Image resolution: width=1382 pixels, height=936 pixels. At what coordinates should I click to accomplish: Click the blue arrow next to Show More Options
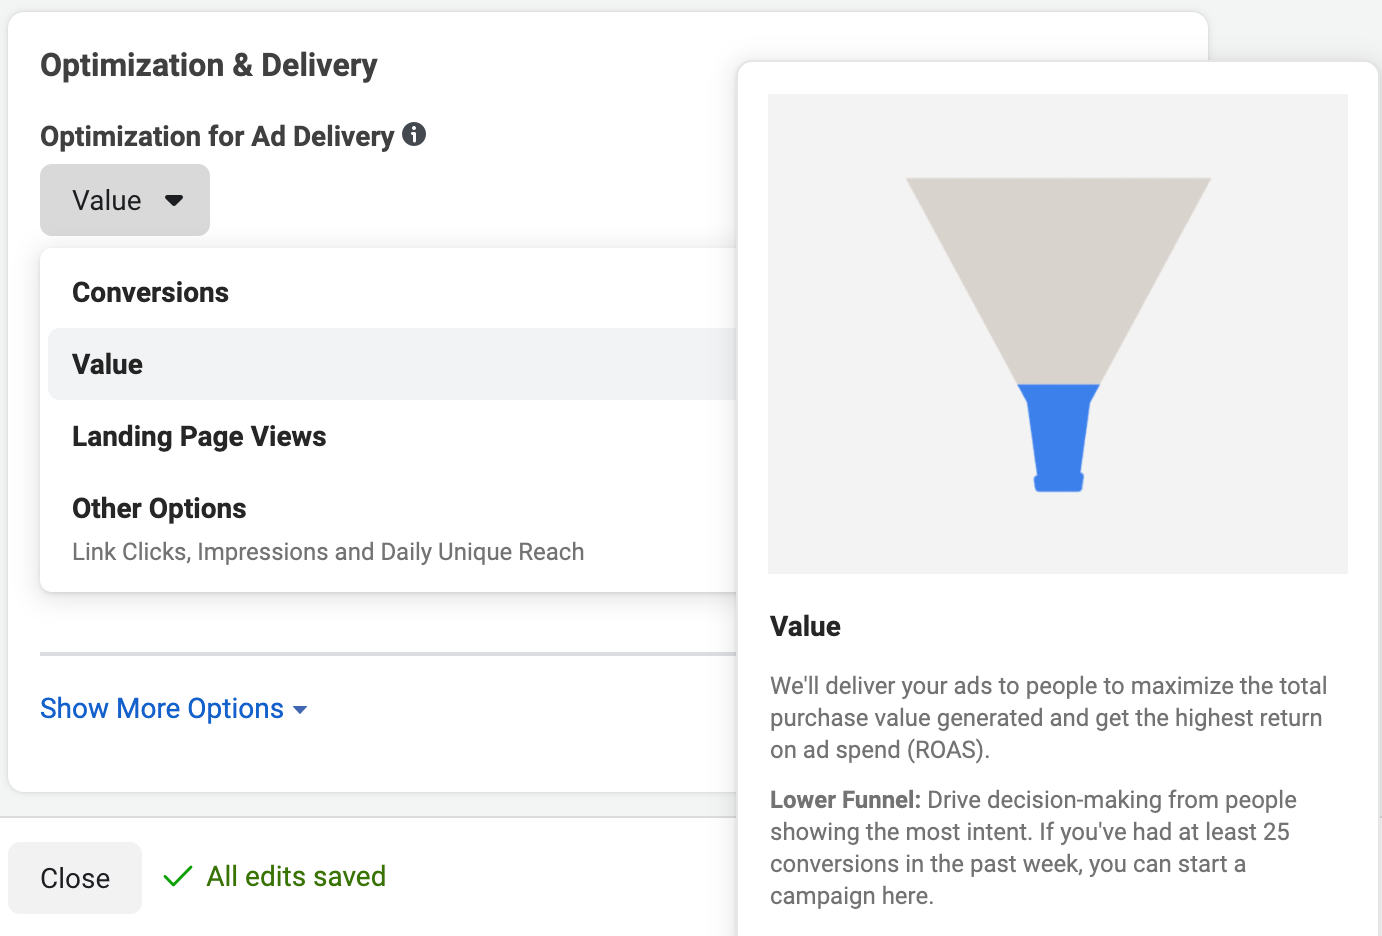pyautogui.click(x=300, y=710)
